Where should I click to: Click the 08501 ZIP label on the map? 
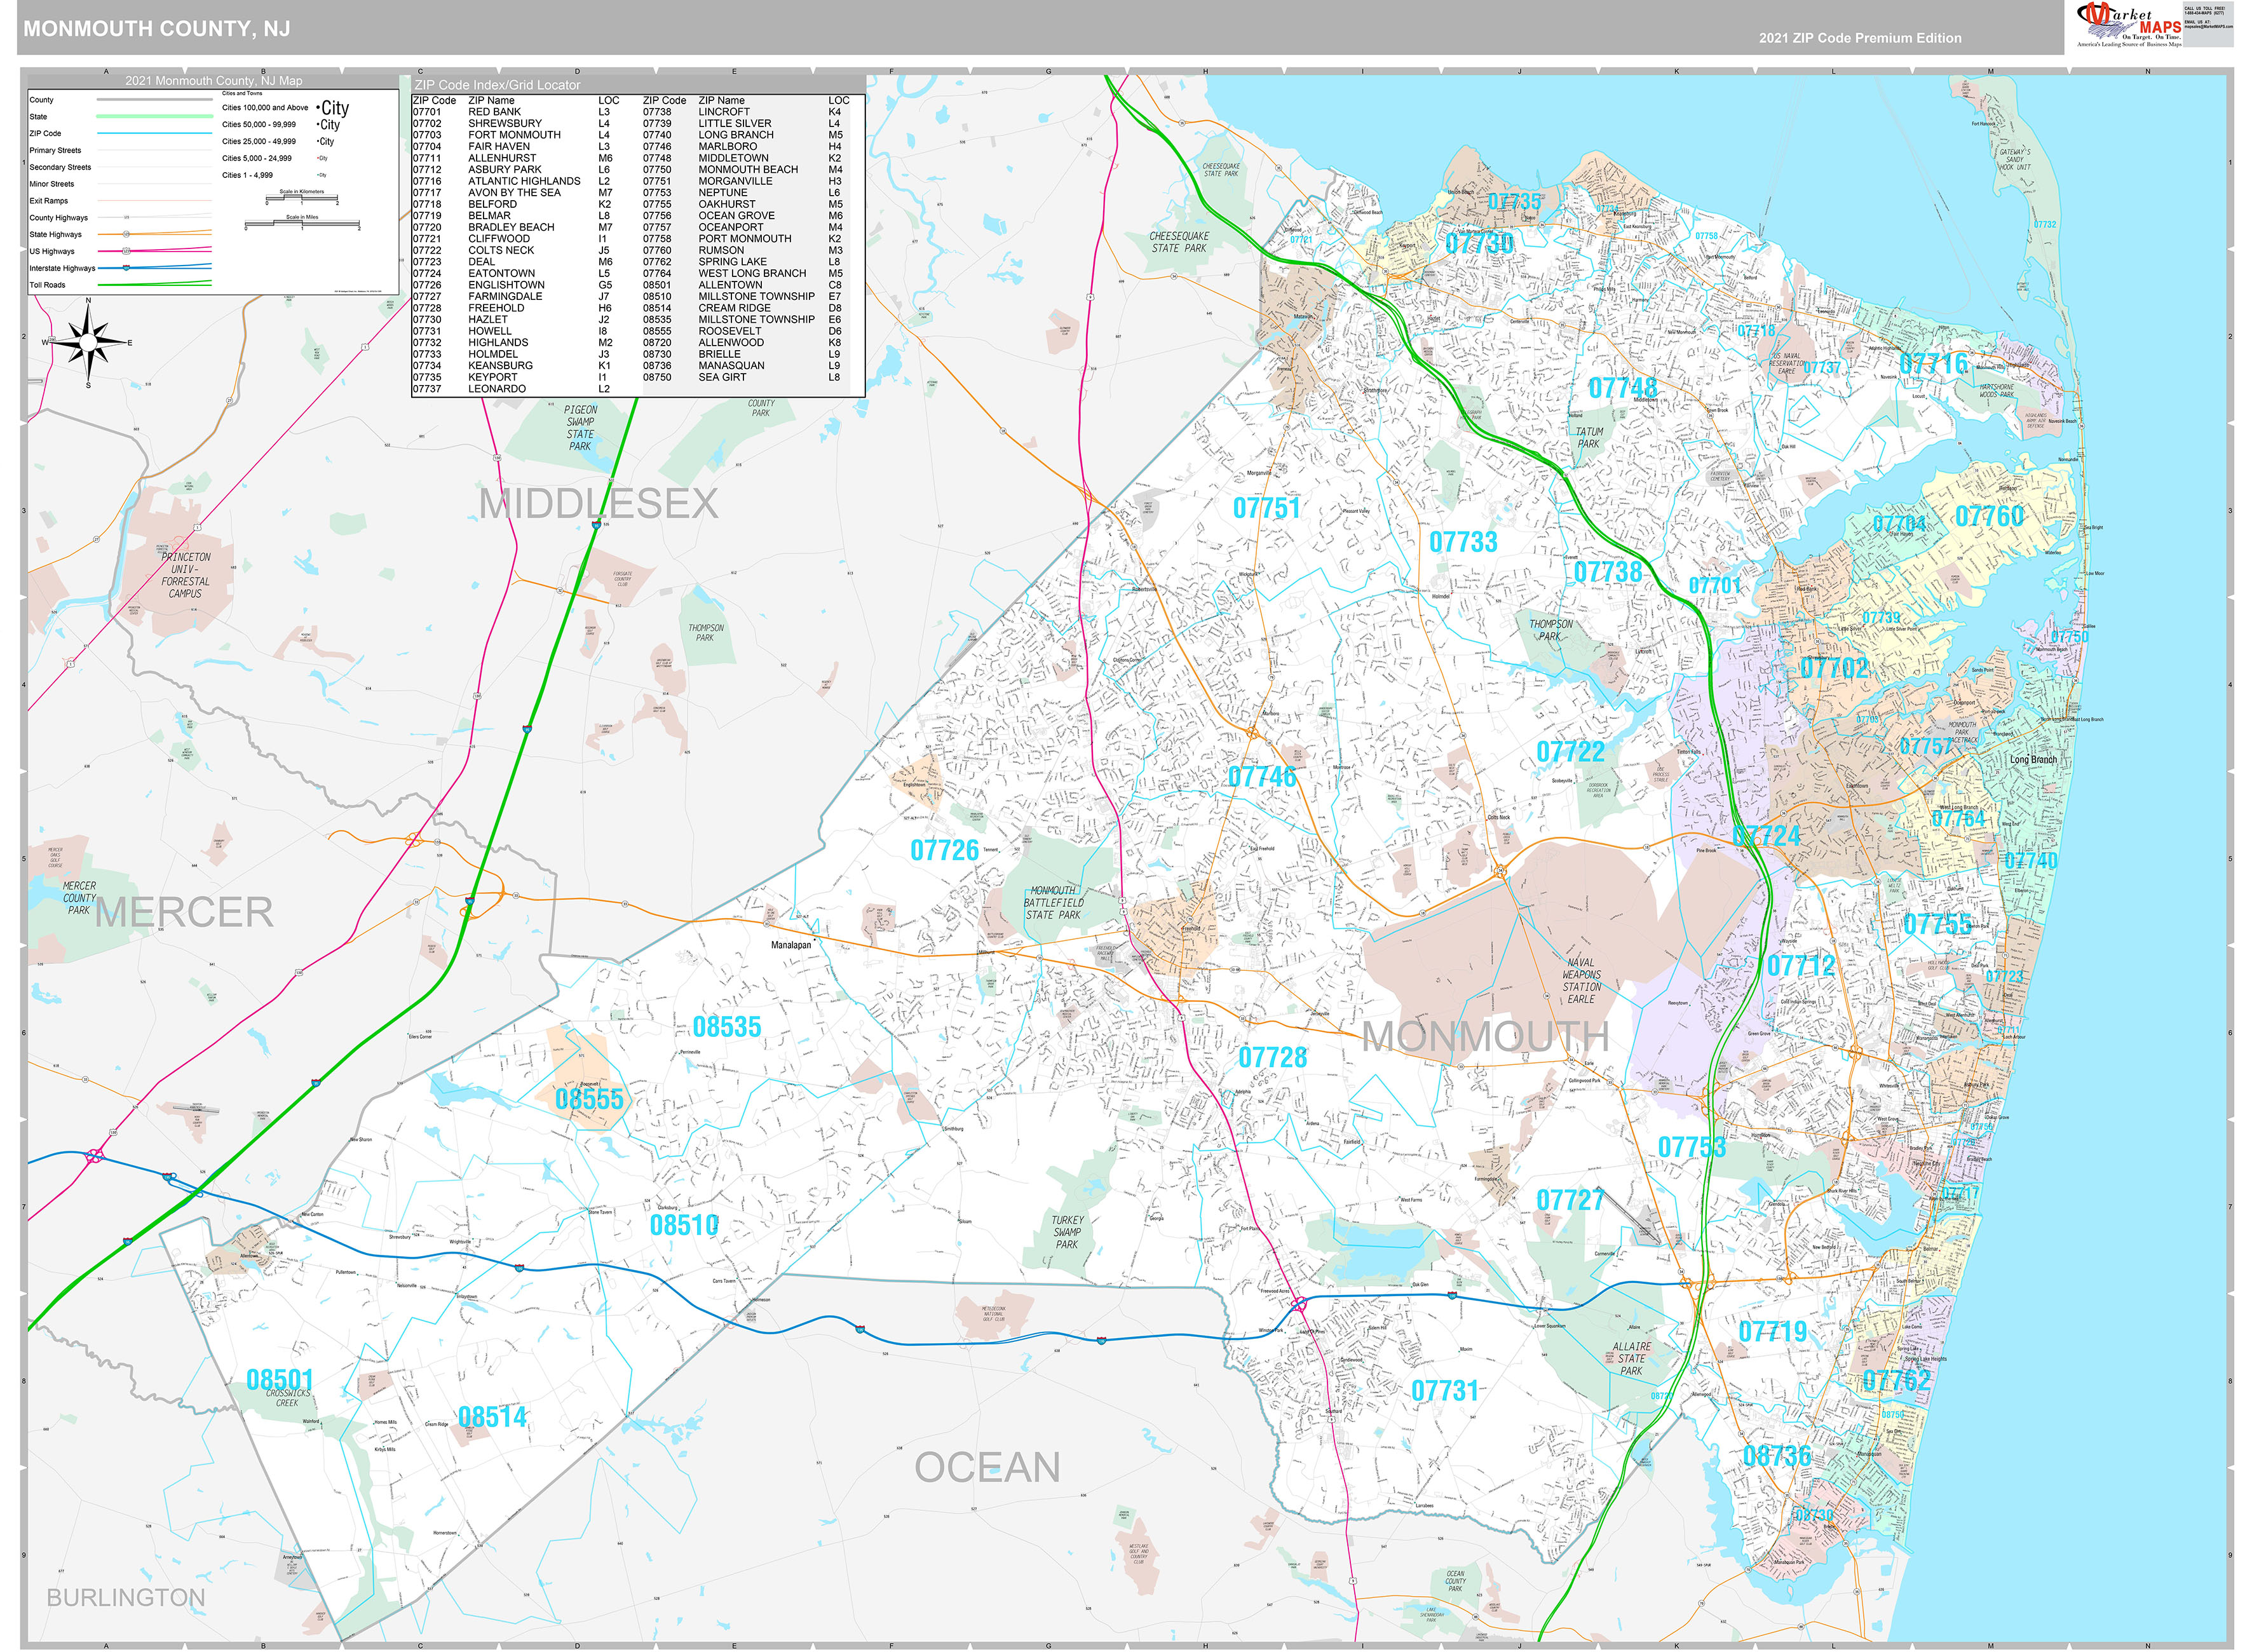(280, 1380)
